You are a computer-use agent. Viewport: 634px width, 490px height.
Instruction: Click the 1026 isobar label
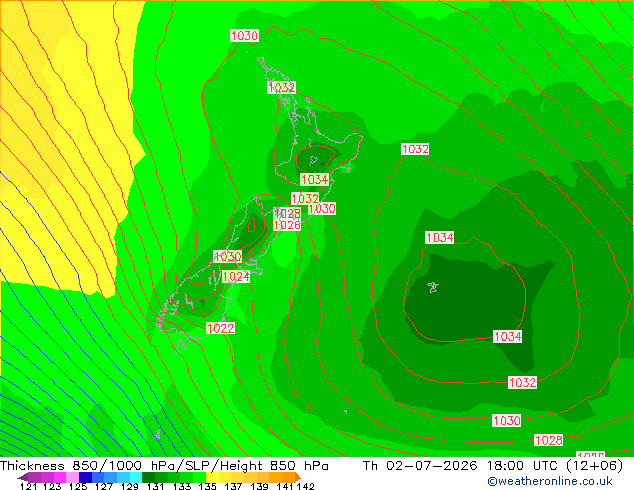pos(287,225)
